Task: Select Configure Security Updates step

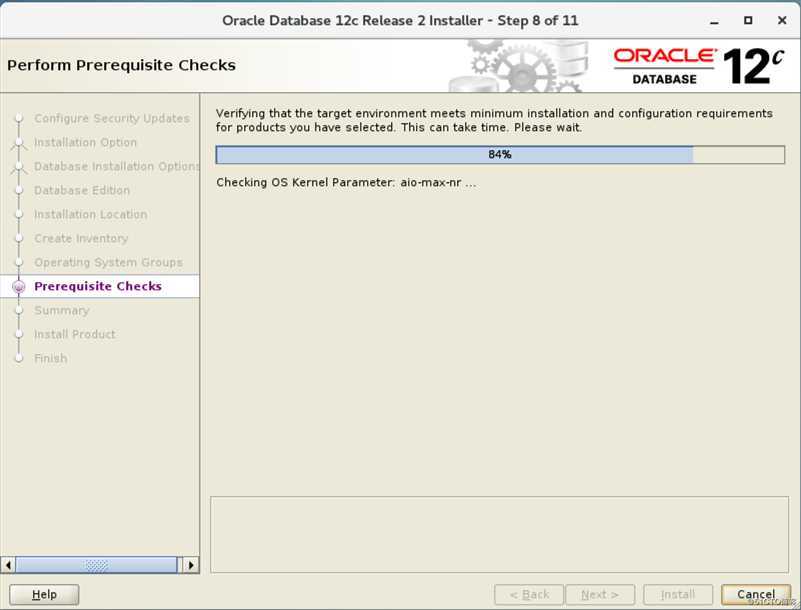Action: (112, 119)
